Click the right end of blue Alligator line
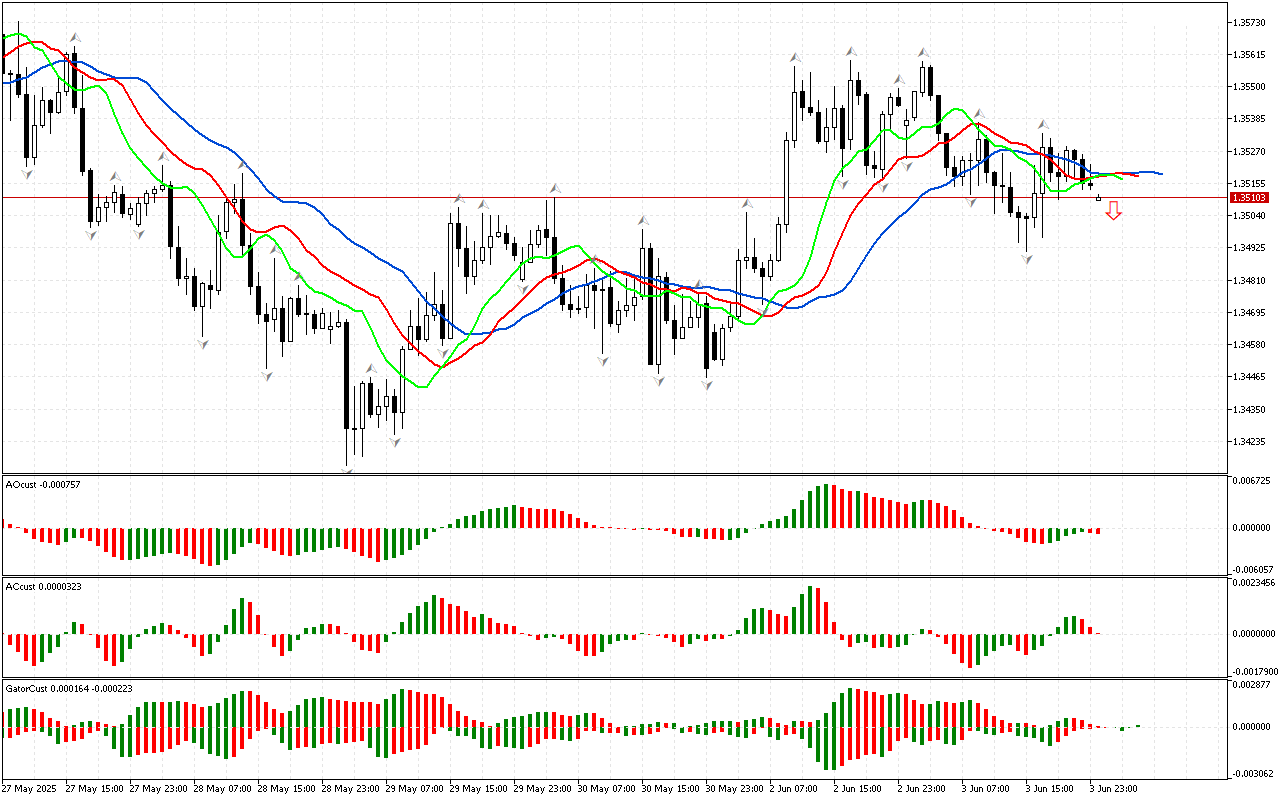The height and width of the screenshot is (800, 1280). point(1160,174)
